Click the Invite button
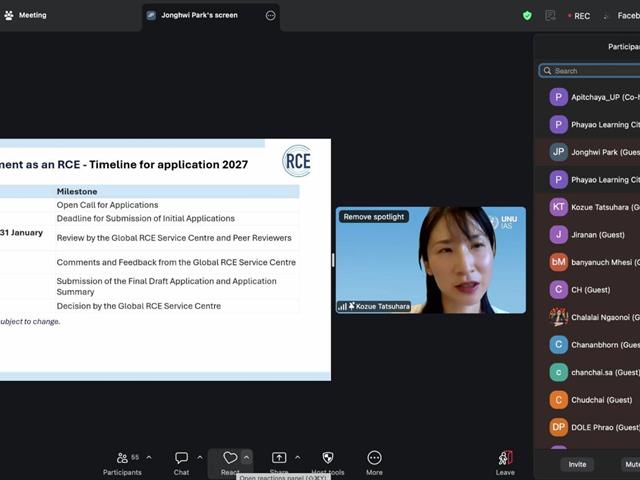Viewport: 640px width, 480px height. point(577,464)
